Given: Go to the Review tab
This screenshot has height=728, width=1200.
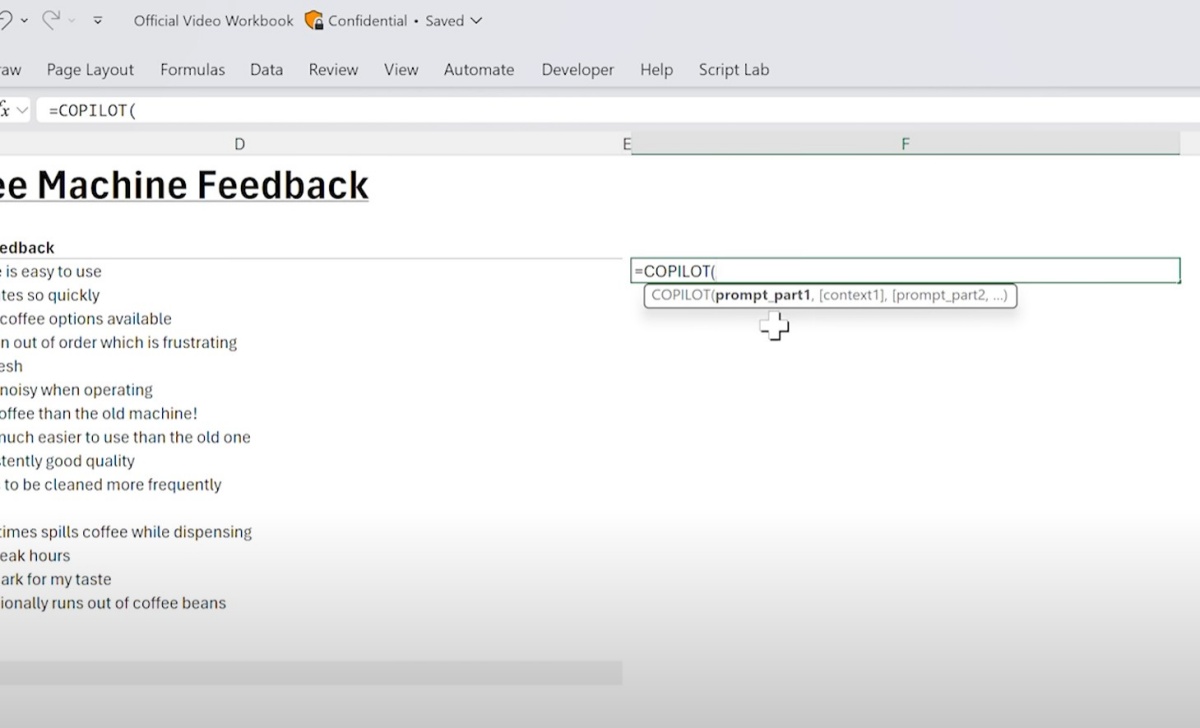Looking at the screenshot, I should [x=333, y=70].
